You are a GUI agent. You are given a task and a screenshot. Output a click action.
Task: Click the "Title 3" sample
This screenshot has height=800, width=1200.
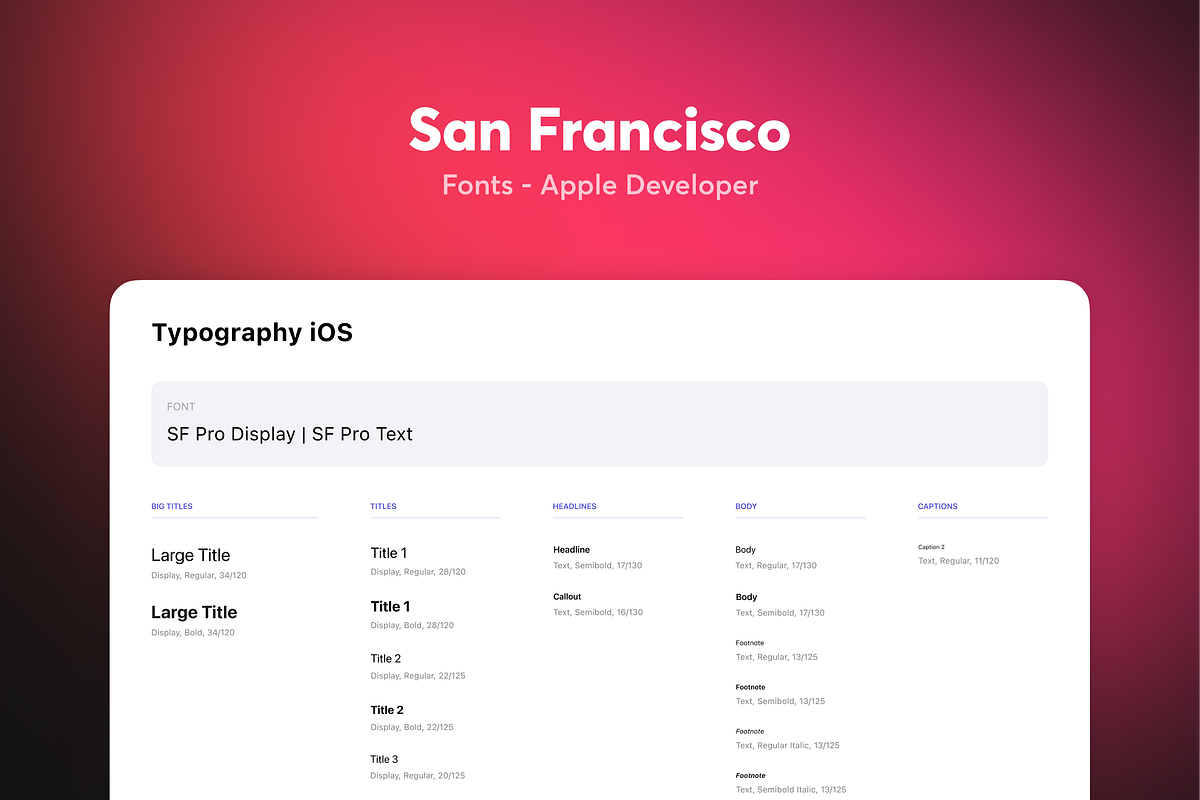[x=385, y=759]
